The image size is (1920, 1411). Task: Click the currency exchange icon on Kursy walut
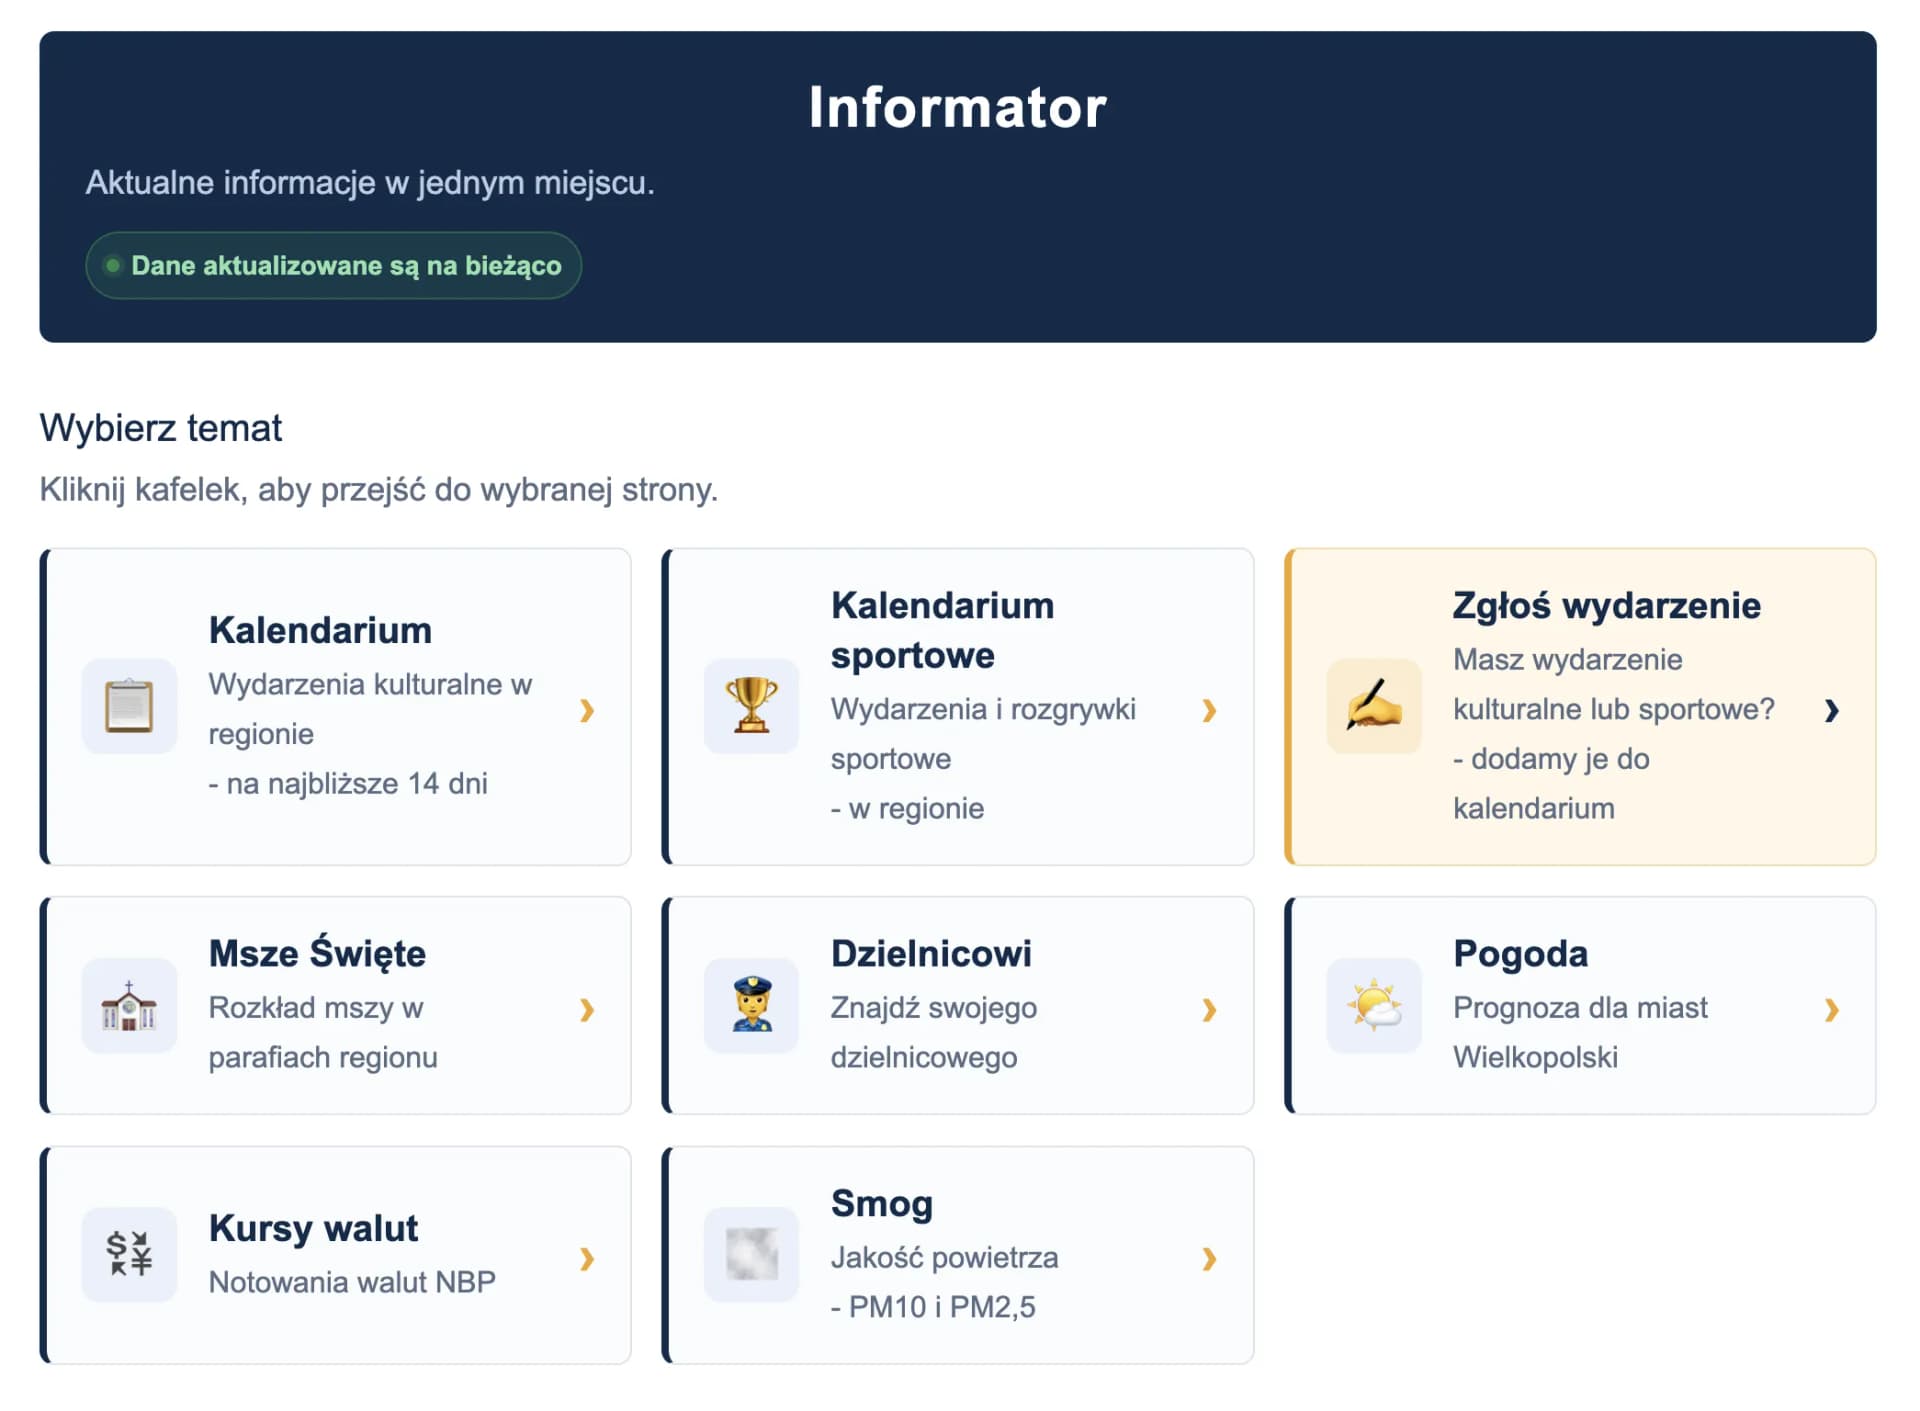click(129, 1254)
